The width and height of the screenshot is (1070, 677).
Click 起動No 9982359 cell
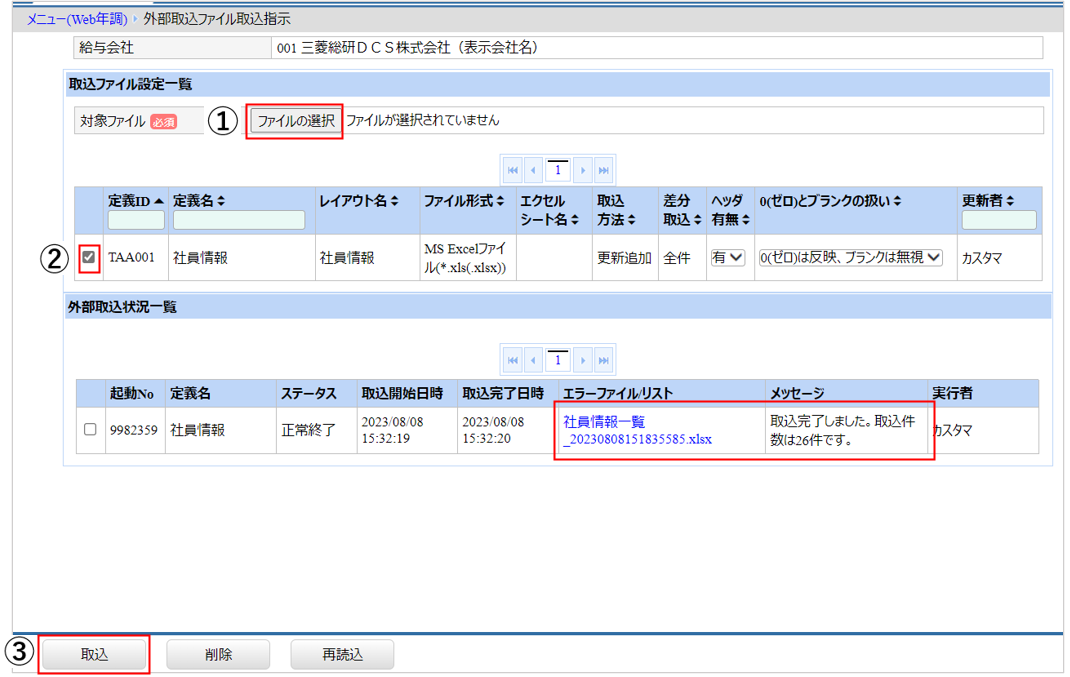(134, 430)
